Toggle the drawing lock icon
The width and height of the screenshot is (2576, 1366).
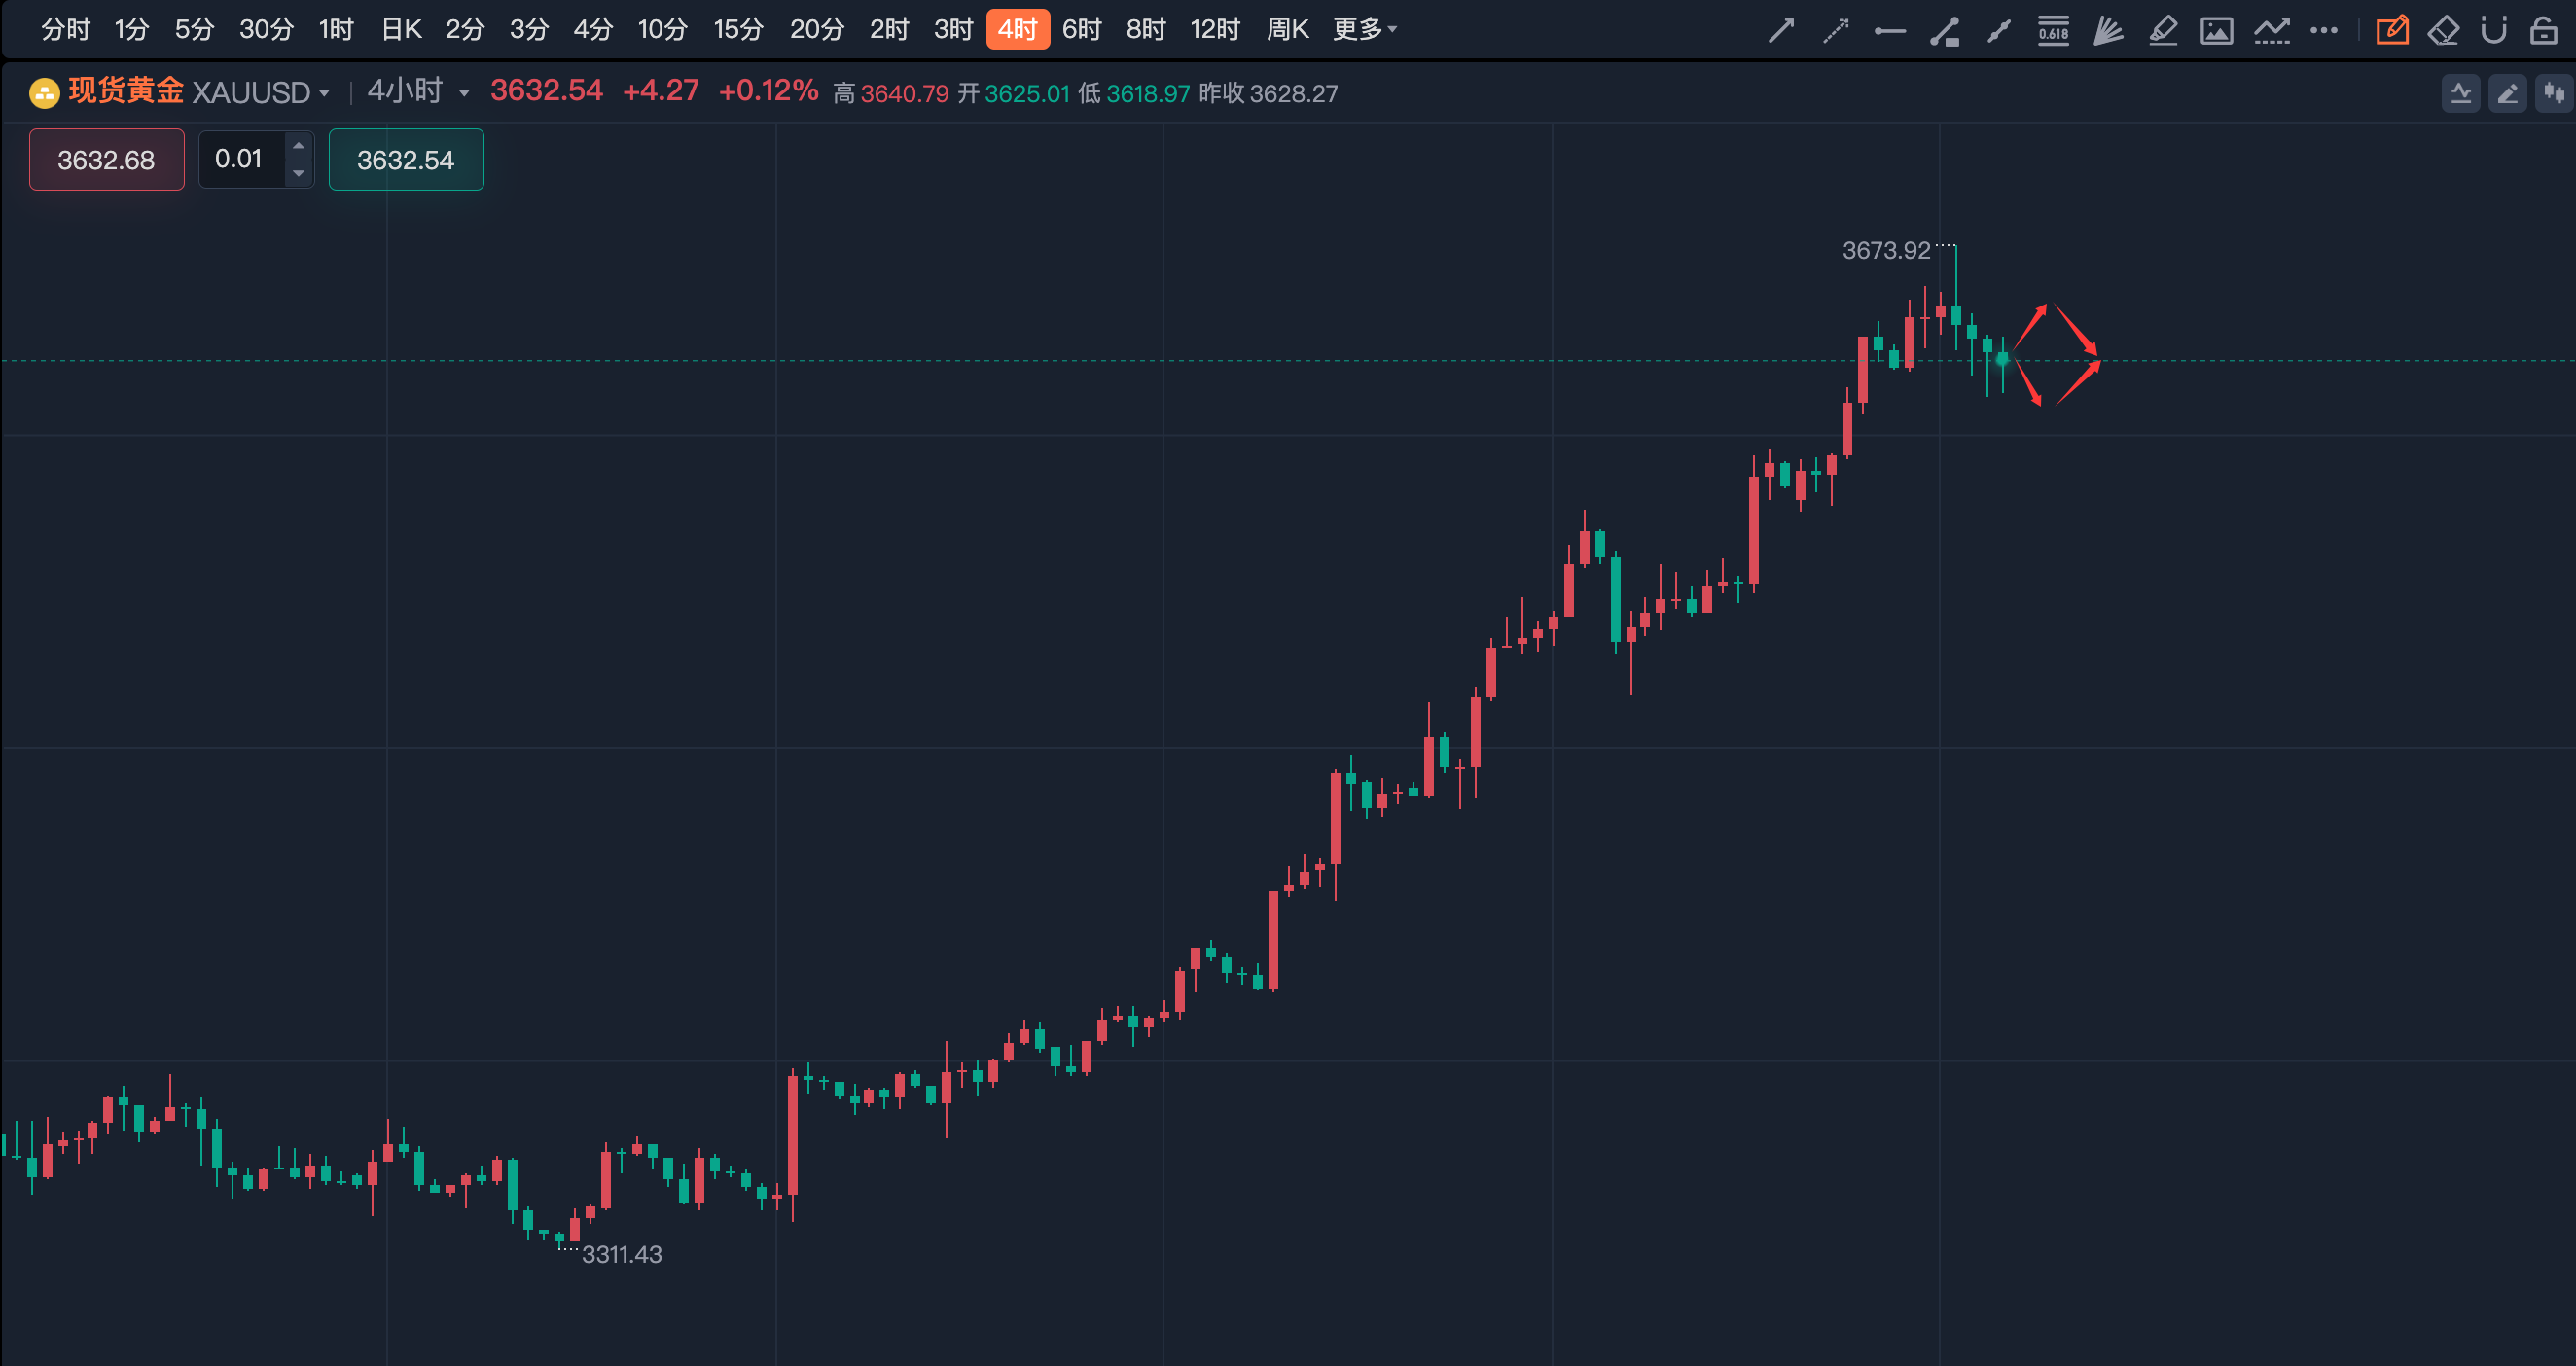point(2544,30)
